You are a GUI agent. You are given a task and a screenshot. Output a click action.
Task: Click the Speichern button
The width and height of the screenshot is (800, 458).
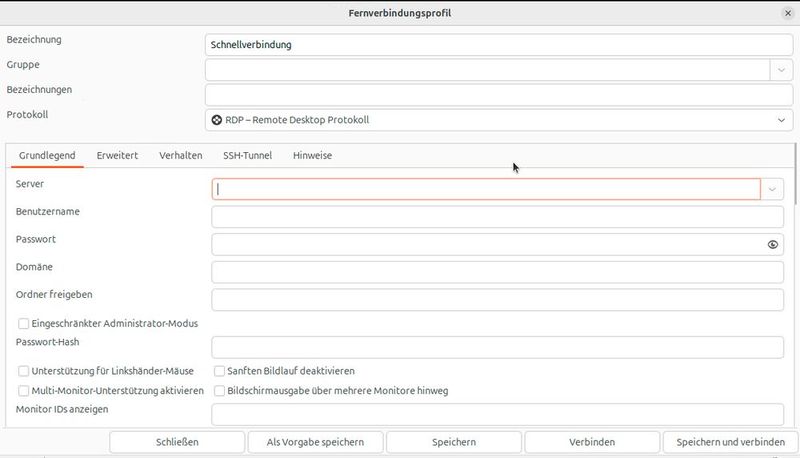[454, 442]
